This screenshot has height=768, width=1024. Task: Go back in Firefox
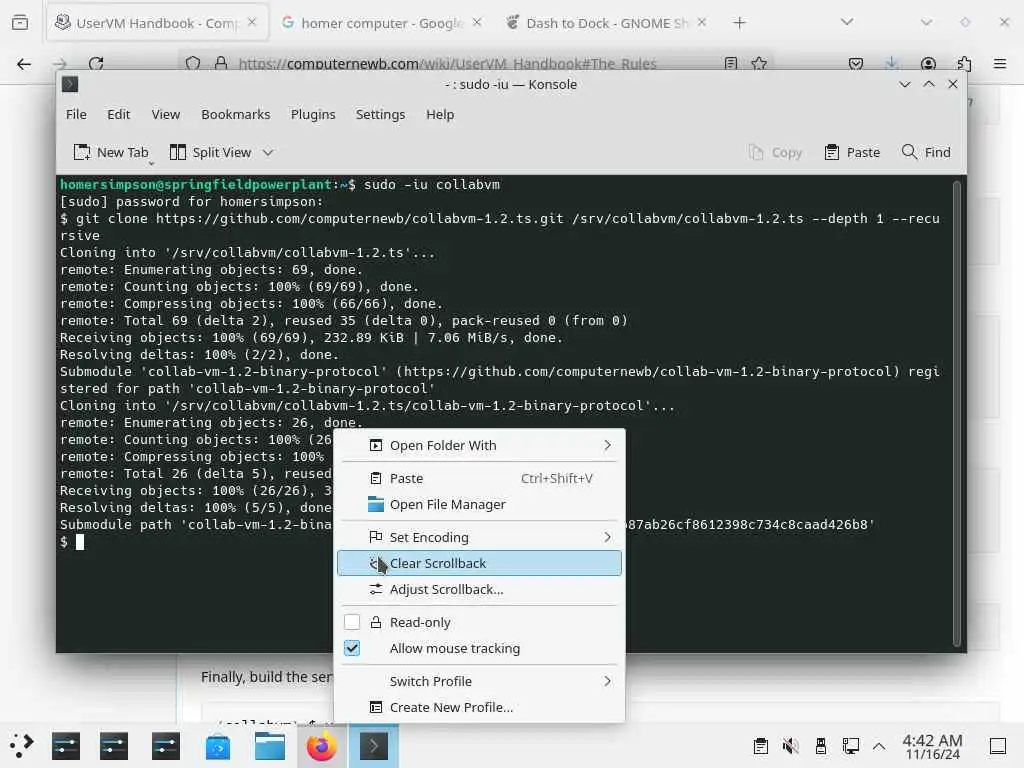[24, 63]
